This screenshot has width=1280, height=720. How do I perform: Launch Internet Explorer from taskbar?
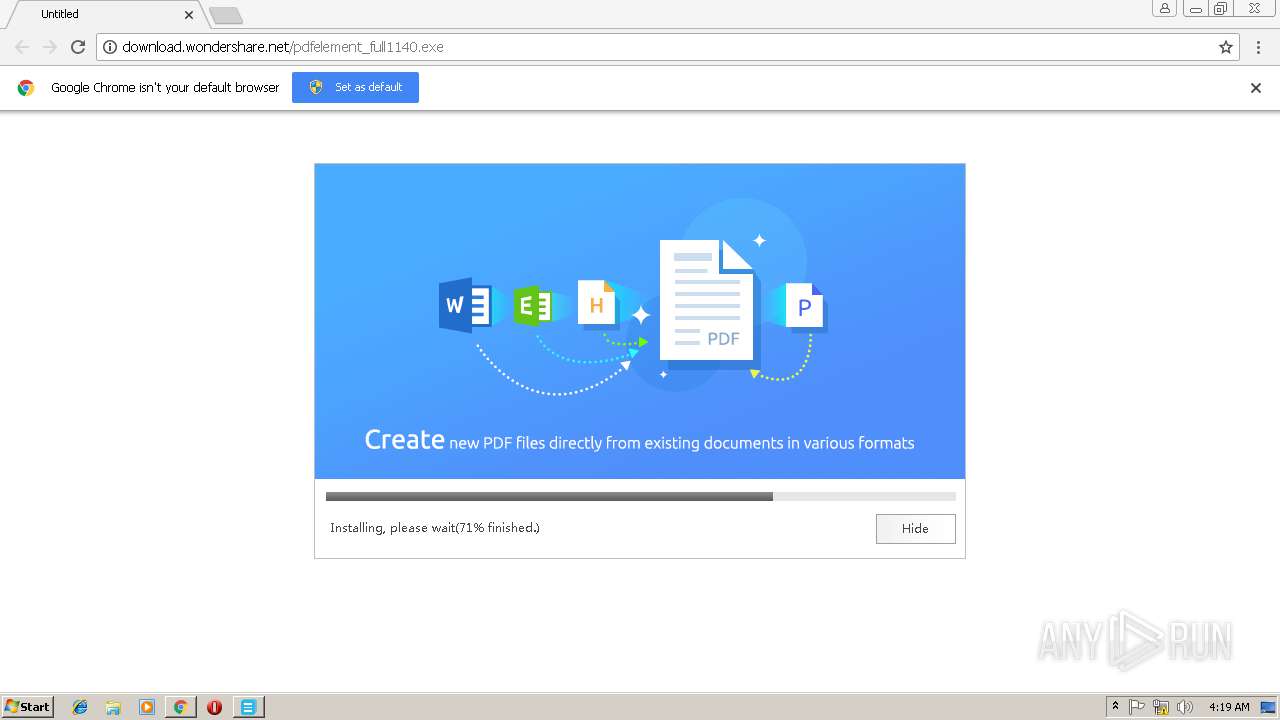click(x=80, y=707)
